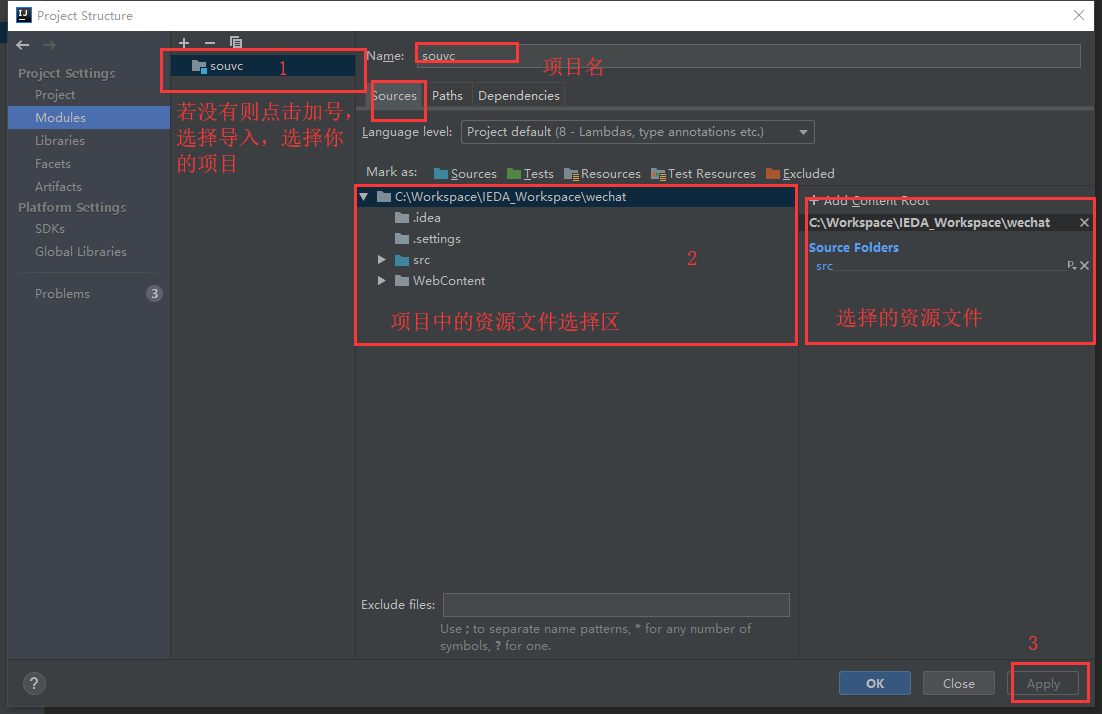Mark selected folder as Sources
This screenshot has width=1102, height=714.
pyautogui.click(x=465, y=174)
